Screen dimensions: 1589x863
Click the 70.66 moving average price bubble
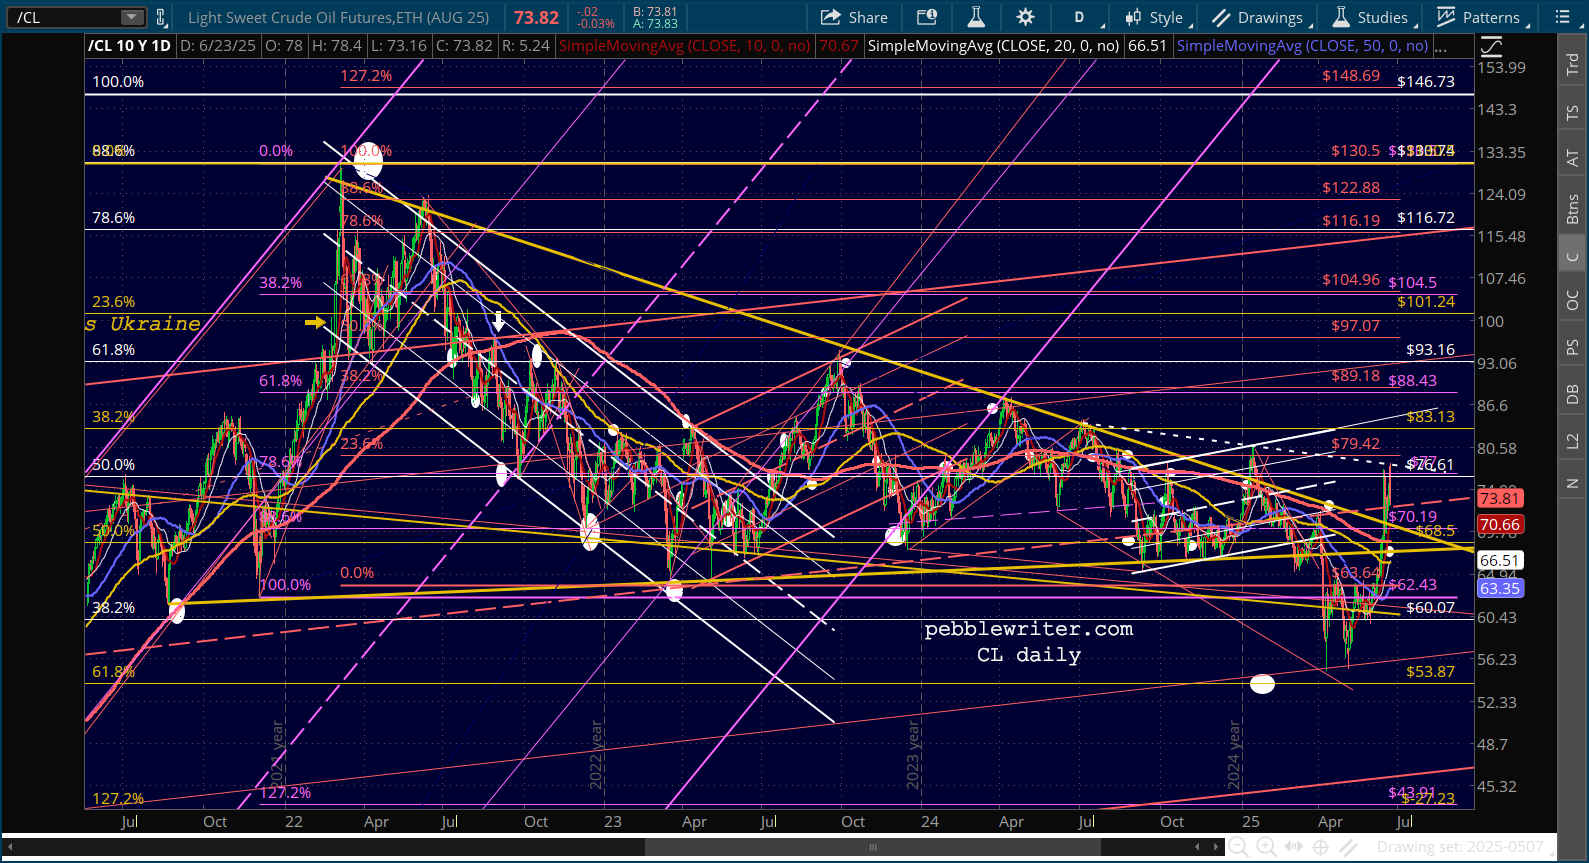(1499, 524)
